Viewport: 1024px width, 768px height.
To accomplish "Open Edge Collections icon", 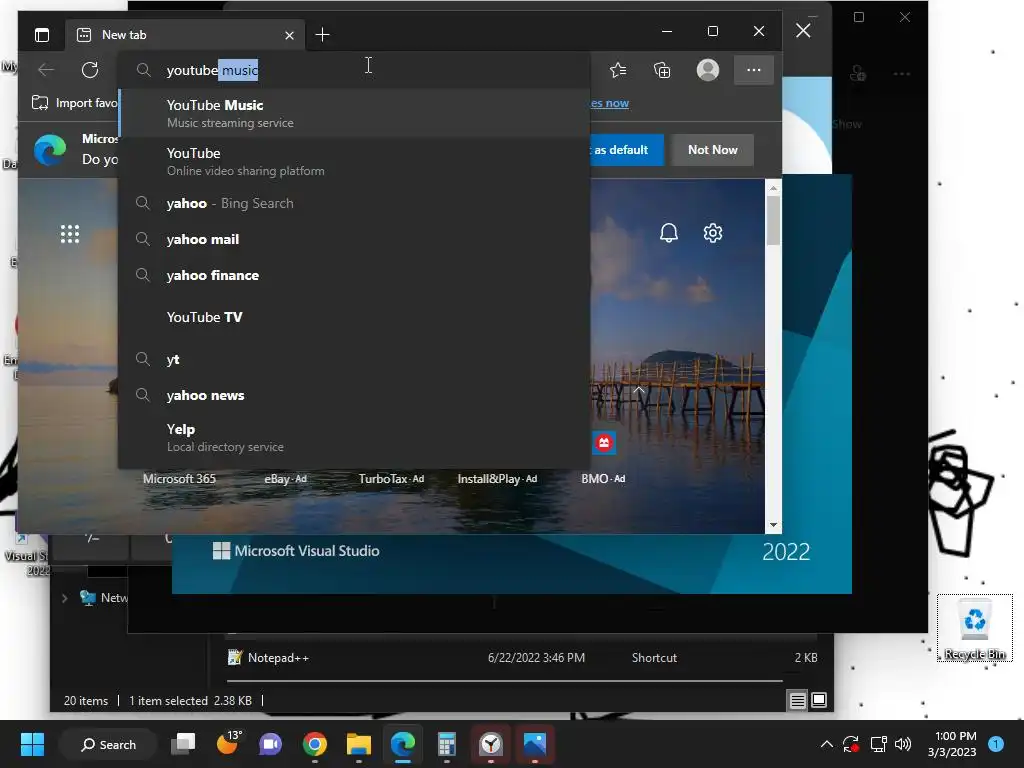I will click(x=662, y=70).
